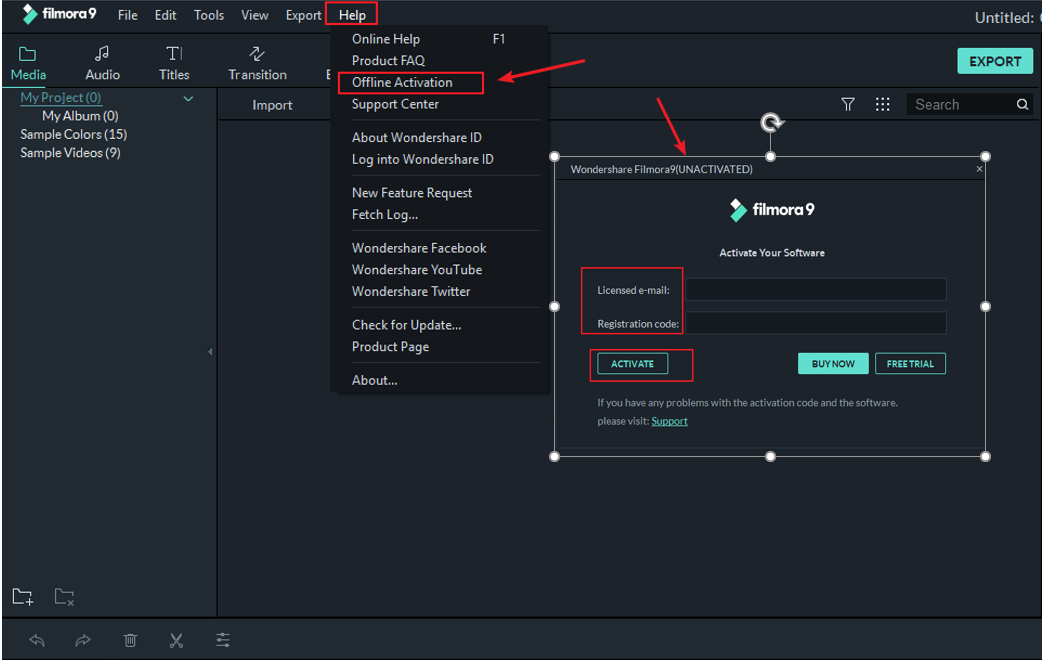
Task: Click the Redo arrow icon
Action: (83, 641)
